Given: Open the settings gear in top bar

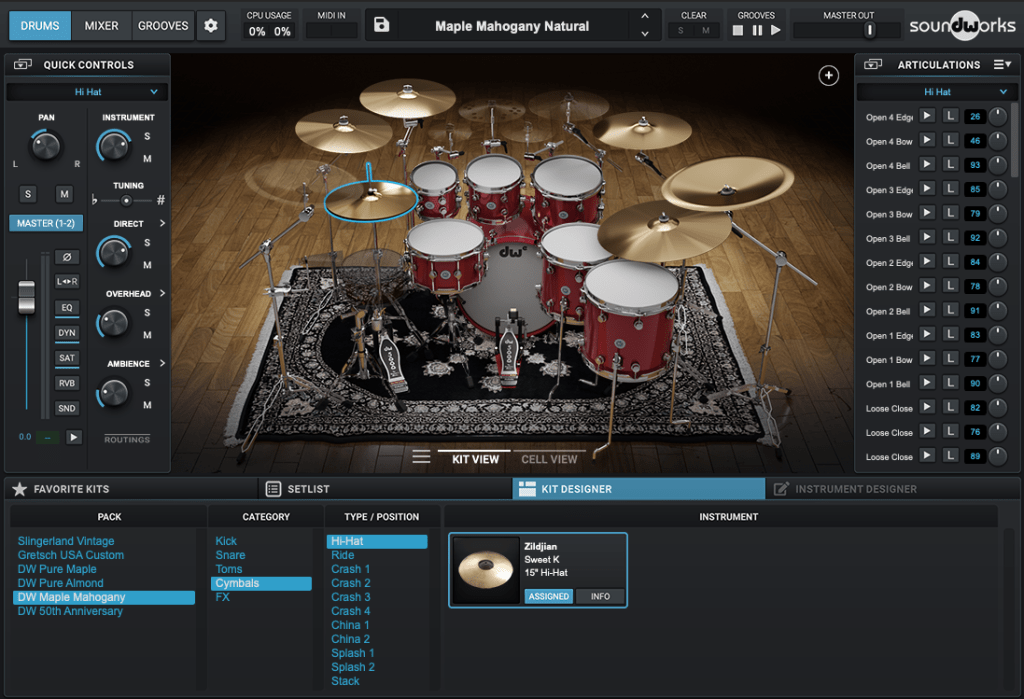Looking at the screenshot, I should 210,26.
